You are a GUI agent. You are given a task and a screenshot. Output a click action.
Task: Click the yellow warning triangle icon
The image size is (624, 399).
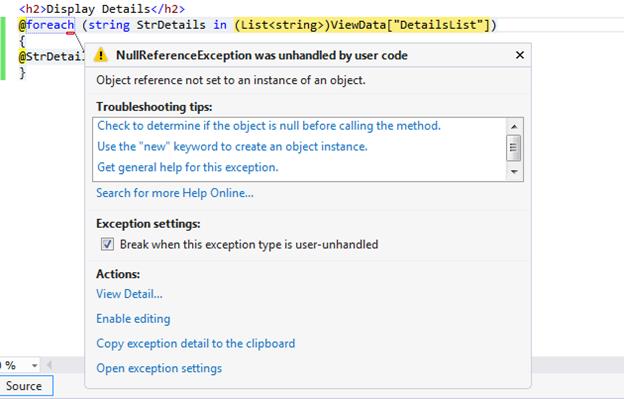(101, 55)
